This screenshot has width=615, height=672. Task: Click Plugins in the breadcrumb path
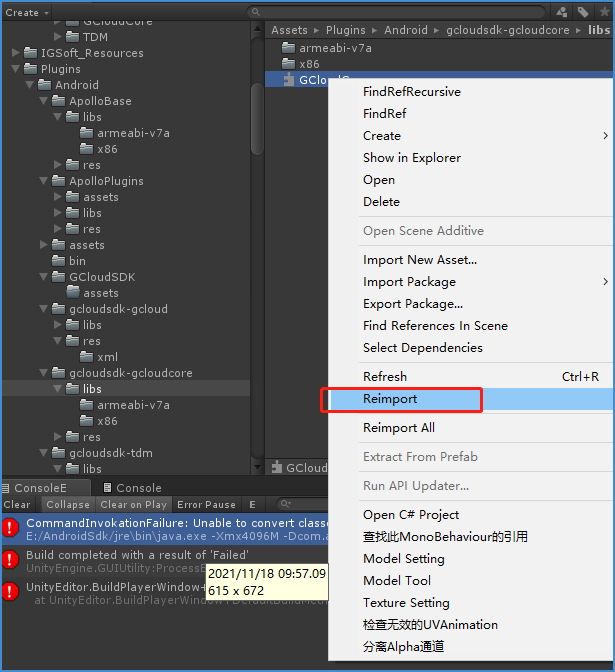[x=345, y=30]
